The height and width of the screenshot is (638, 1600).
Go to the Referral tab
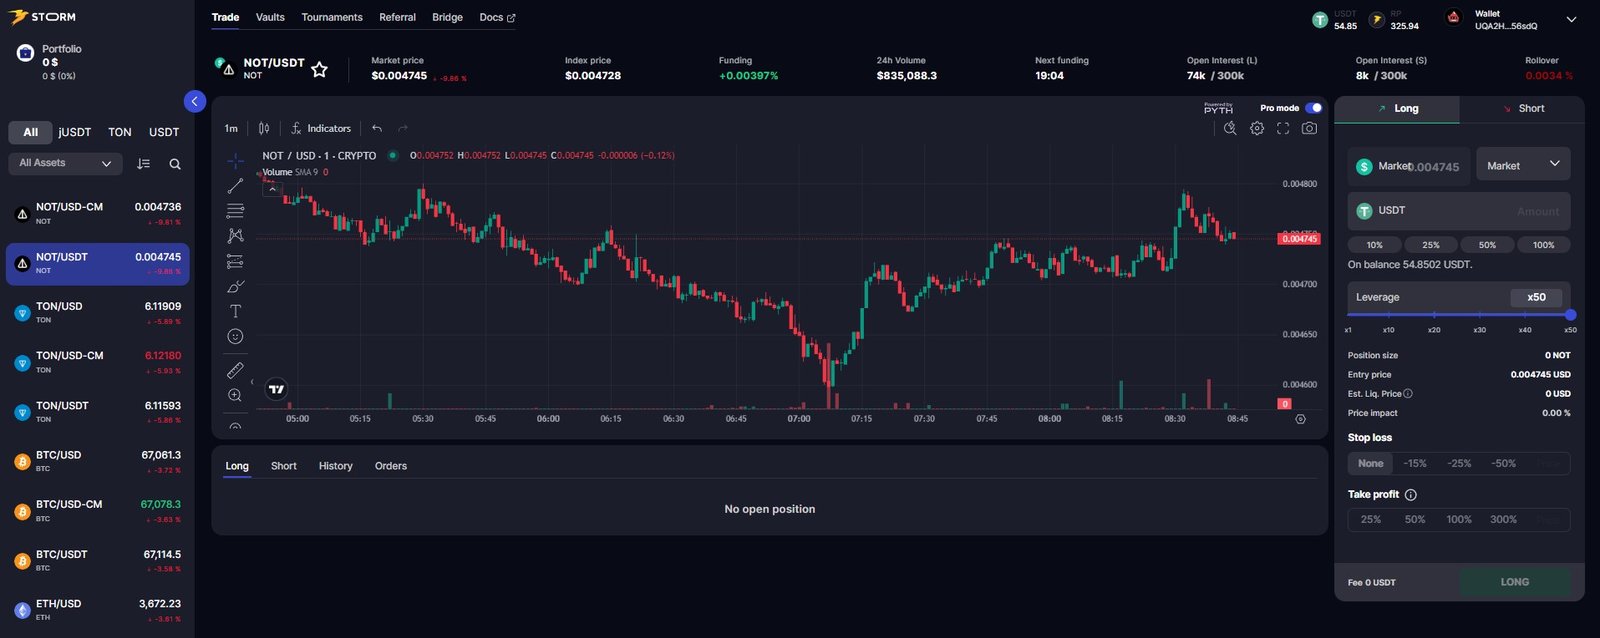[x=397, y=17]
